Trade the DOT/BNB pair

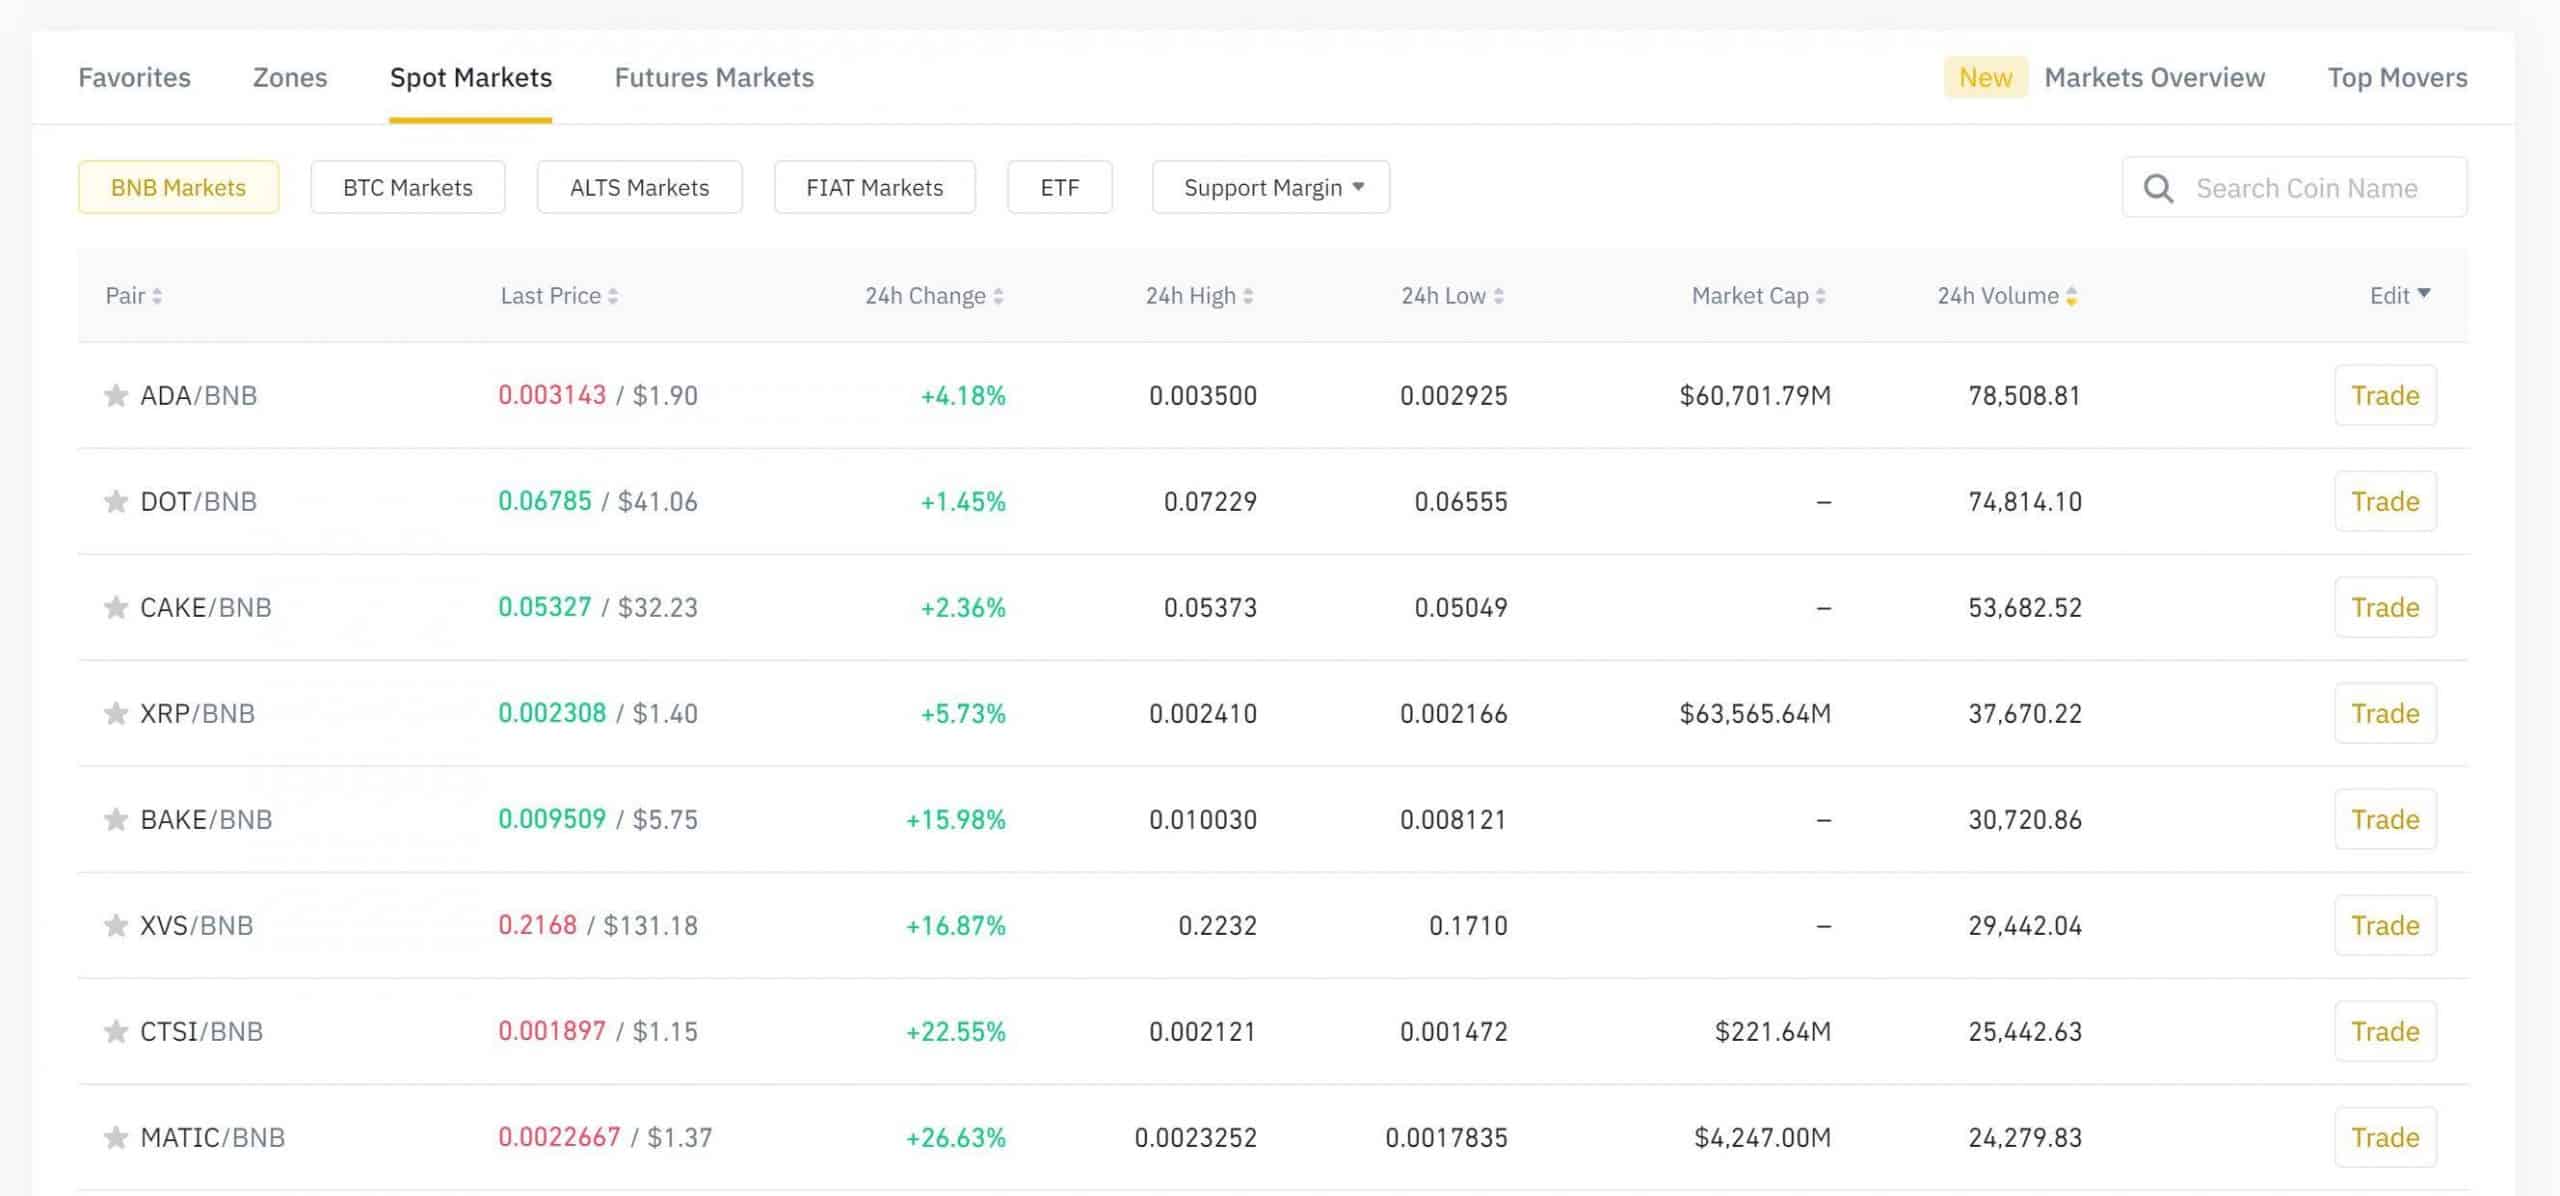(2385, 501)
